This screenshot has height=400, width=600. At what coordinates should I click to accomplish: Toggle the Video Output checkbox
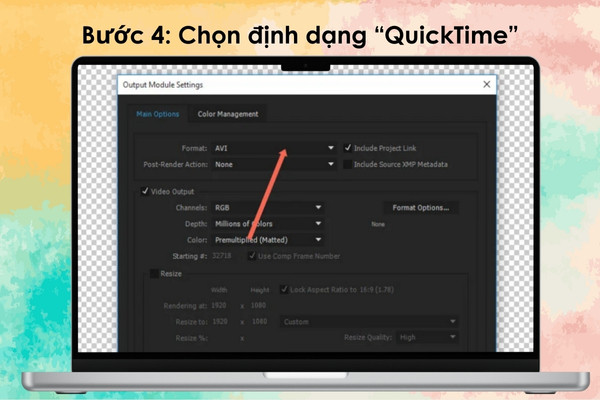coord(145,191)
